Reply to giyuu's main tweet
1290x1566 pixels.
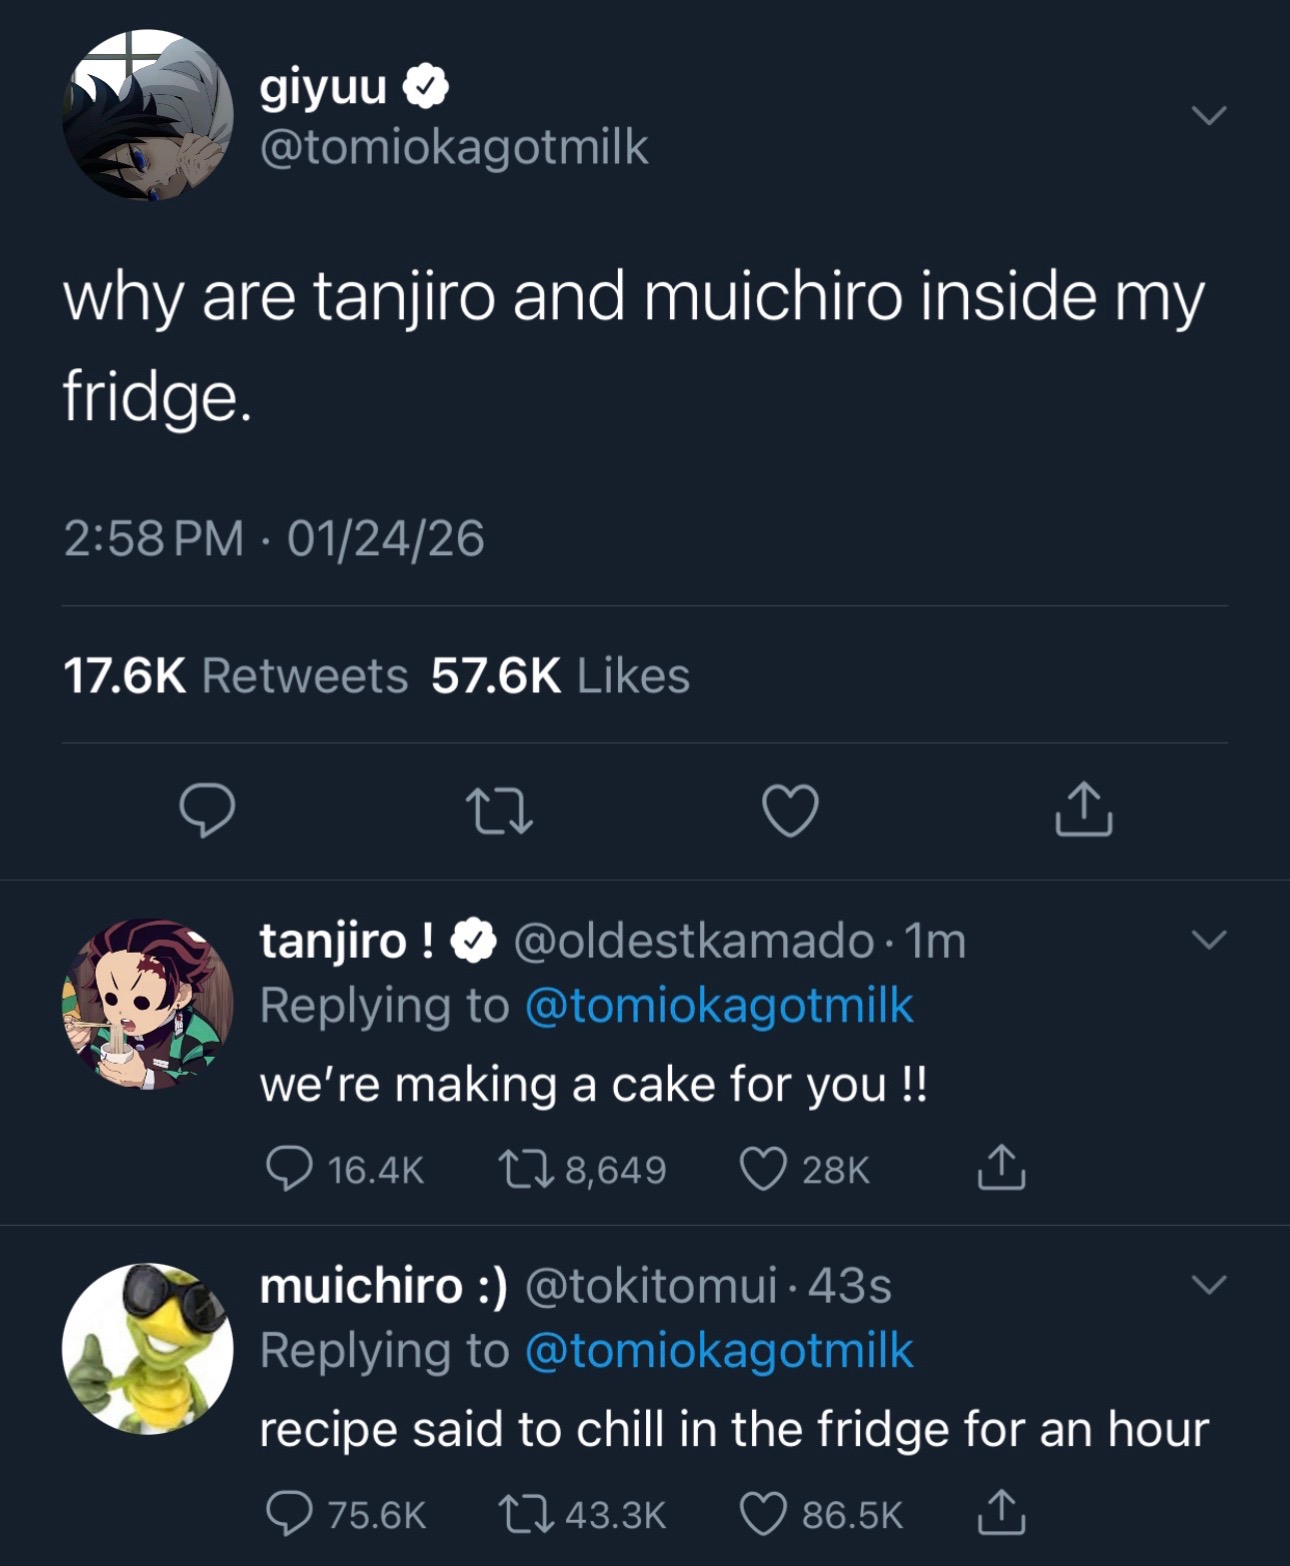pos(207,810)
